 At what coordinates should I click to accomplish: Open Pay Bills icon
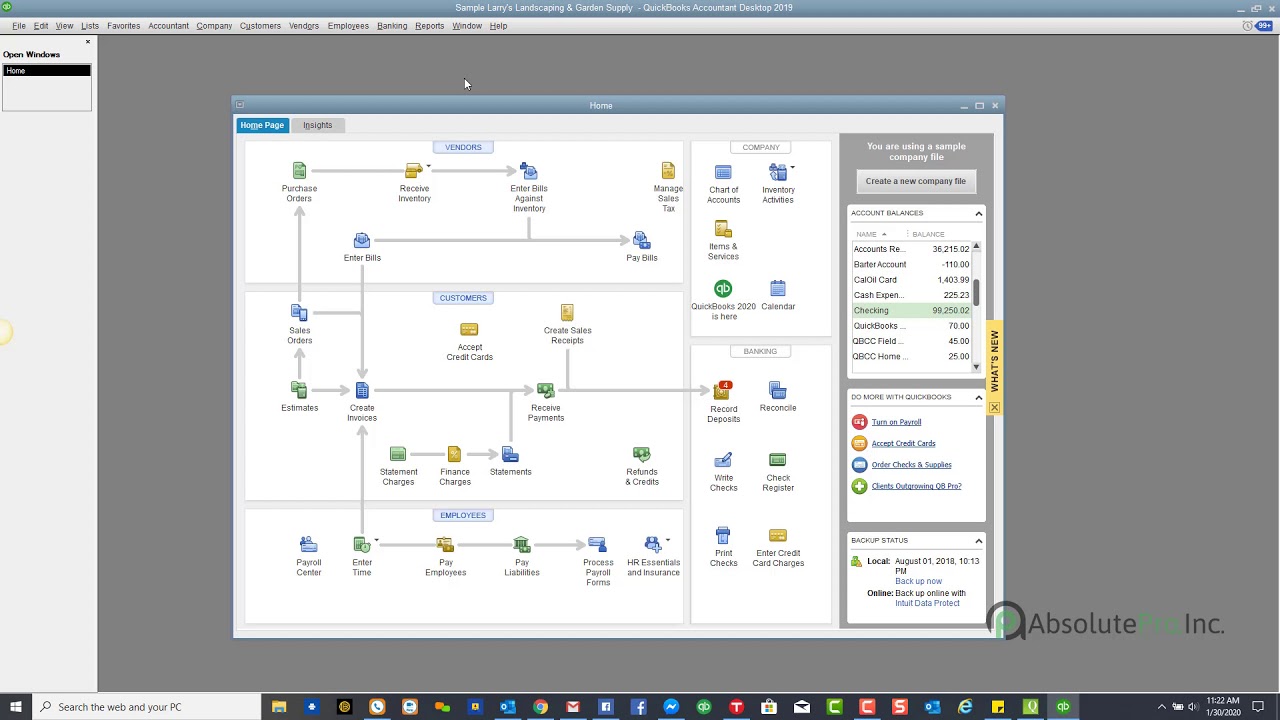641,241
